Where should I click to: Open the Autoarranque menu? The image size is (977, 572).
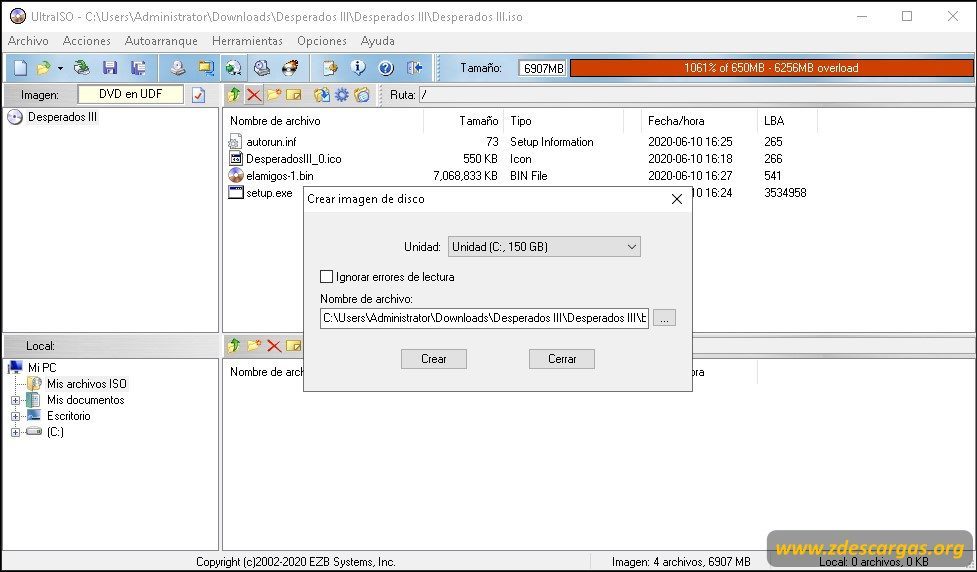pyautogui.click(x=161, y=41)
